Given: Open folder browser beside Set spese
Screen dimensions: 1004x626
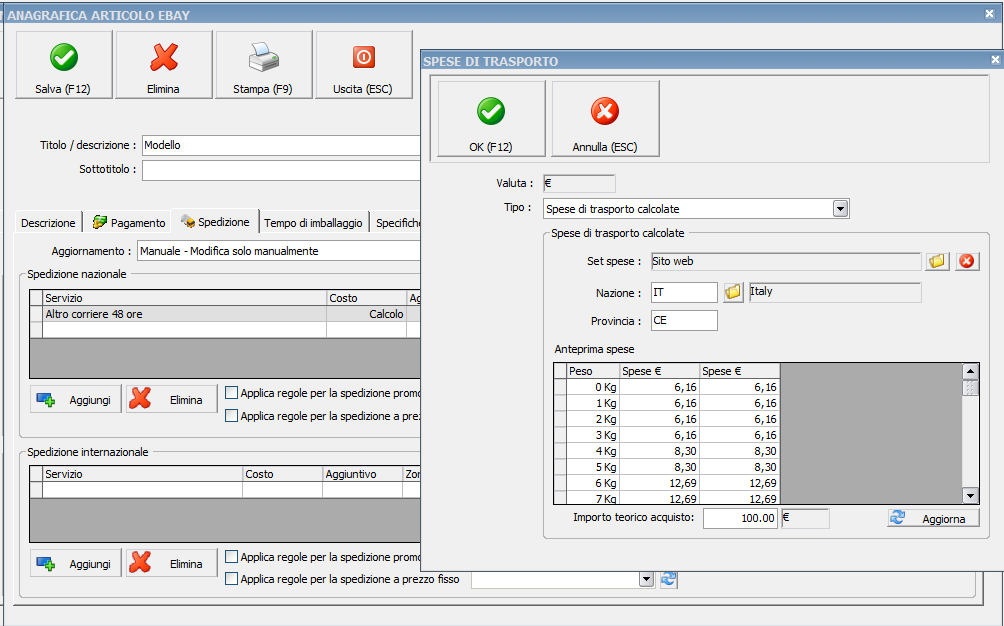Looking at the screenshot, I should coord(936,261).
